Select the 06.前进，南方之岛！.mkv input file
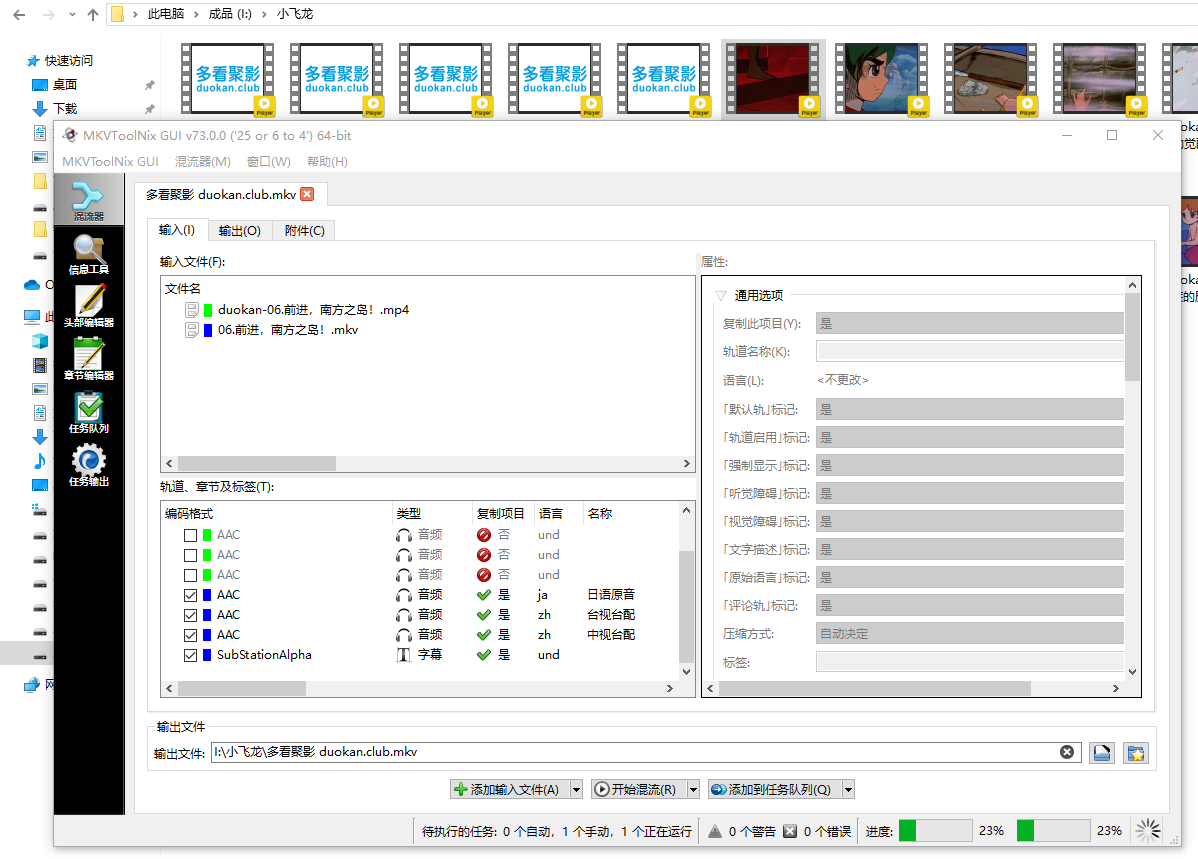Screen dimensions: 1198x859 pyautogui.click(x=287, y=330)
